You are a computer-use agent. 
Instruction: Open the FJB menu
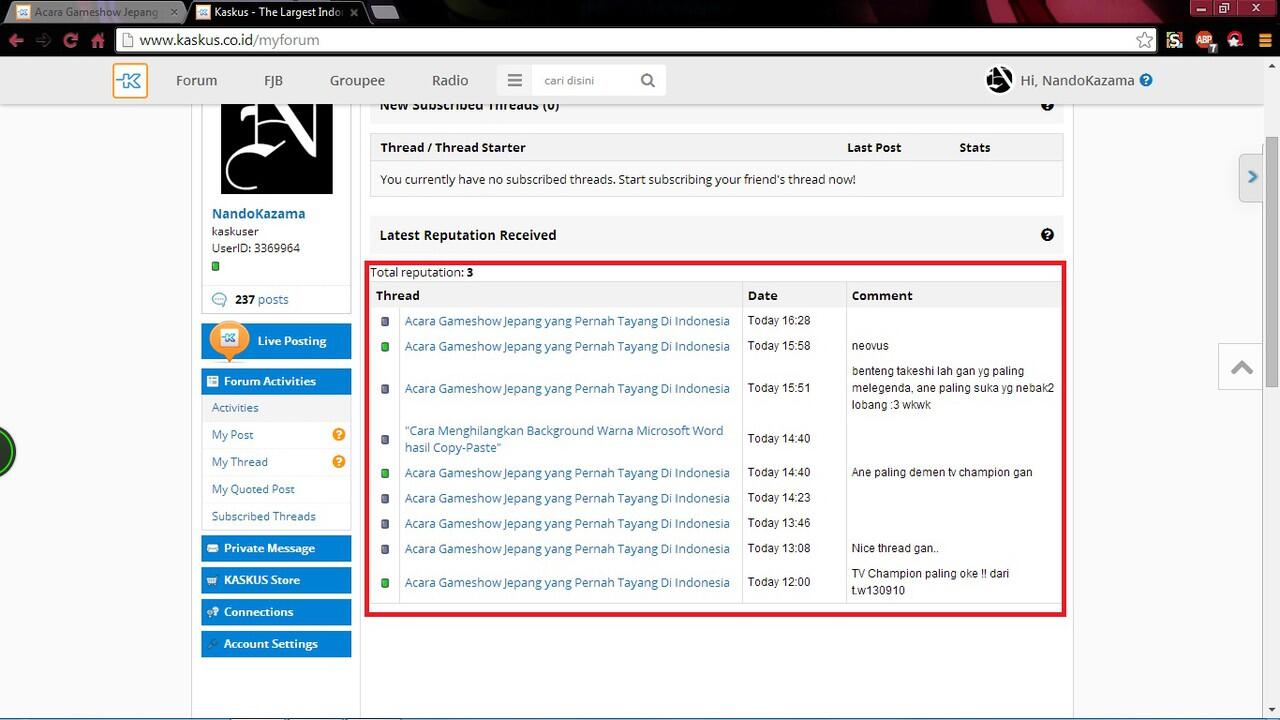pyautogui.click(x=273, y=80)
